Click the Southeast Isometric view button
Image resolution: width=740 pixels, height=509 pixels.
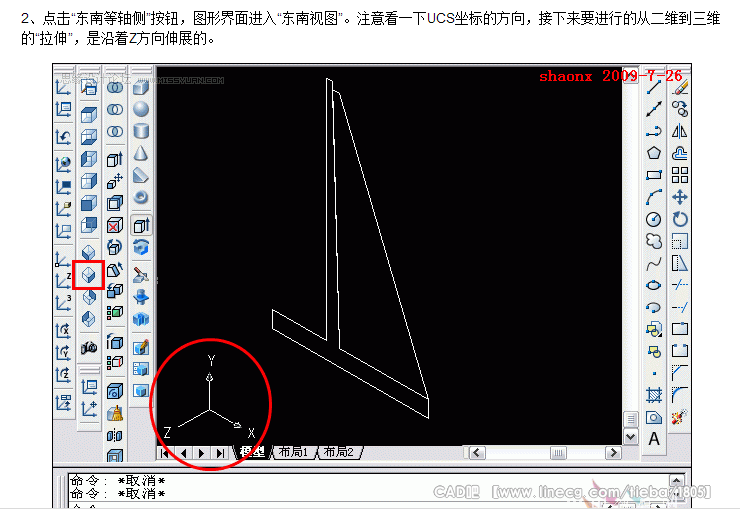(x=89, y=275)
